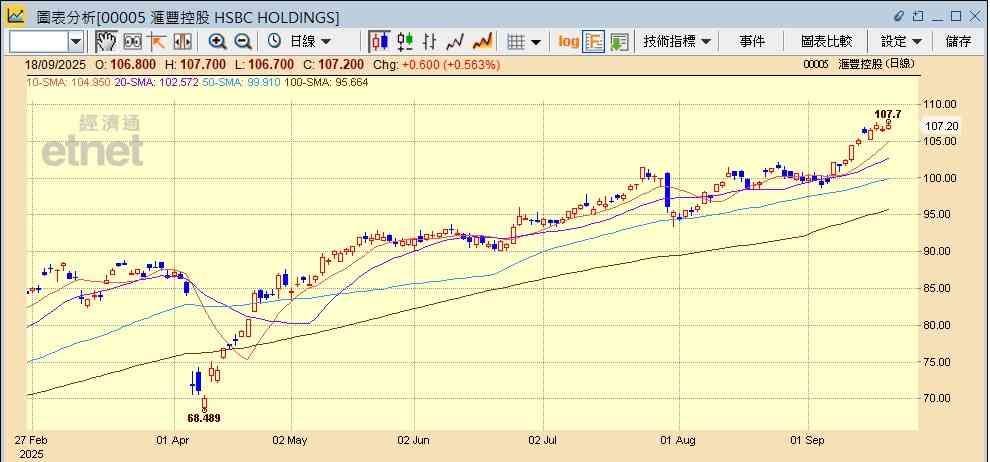This screenshot has height=462, width=990.
Task: Switch to line chart type
Action: (x=455, y=42)
